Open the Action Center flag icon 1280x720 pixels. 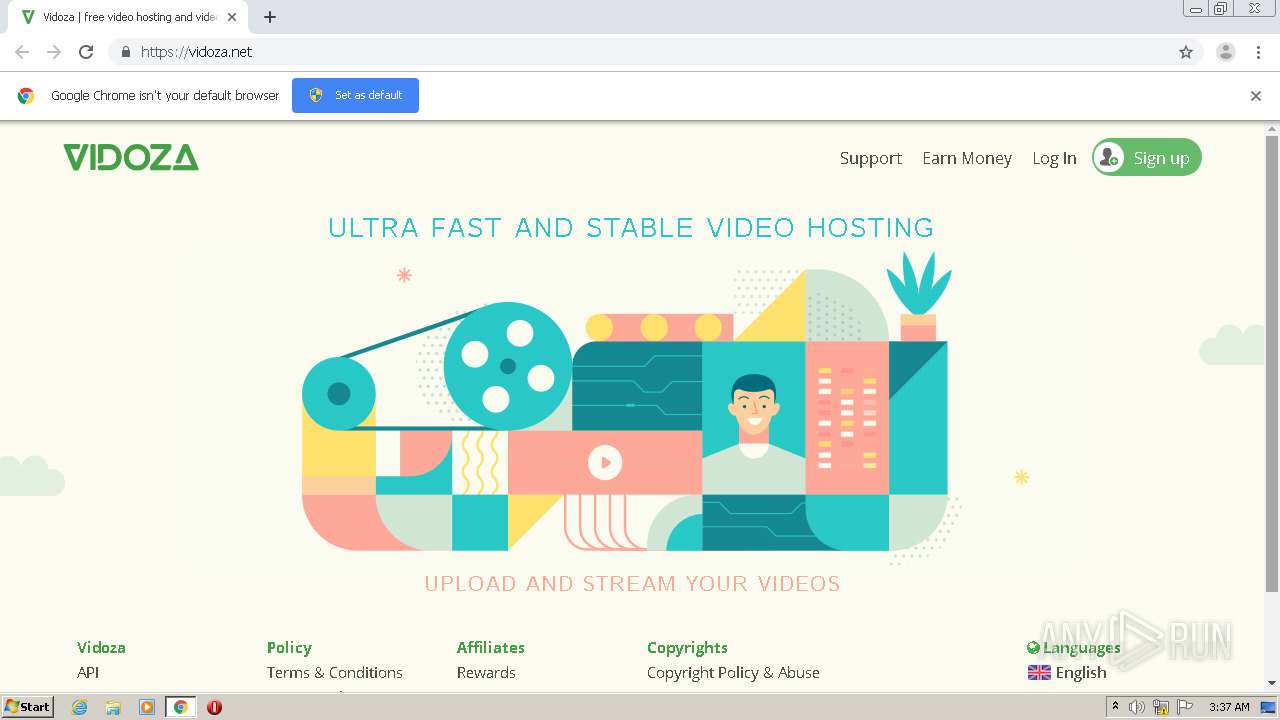coord(1185,707)
